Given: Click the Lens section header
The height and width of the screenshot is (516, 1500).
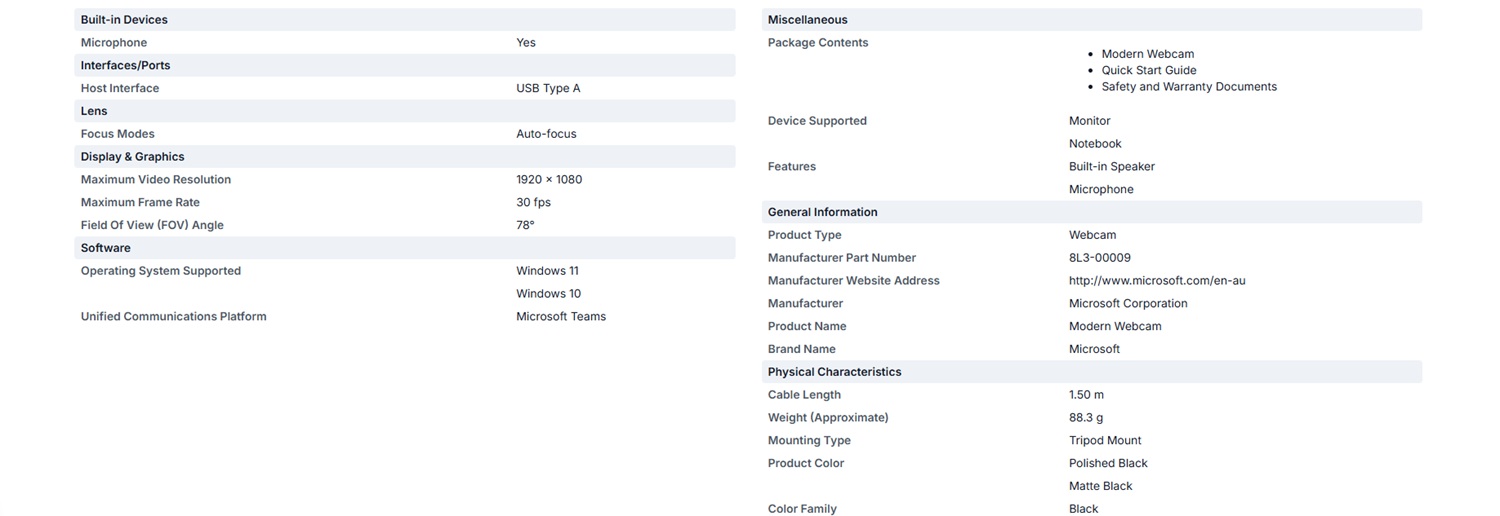Looking at the screenshot, I should [405, 111].
